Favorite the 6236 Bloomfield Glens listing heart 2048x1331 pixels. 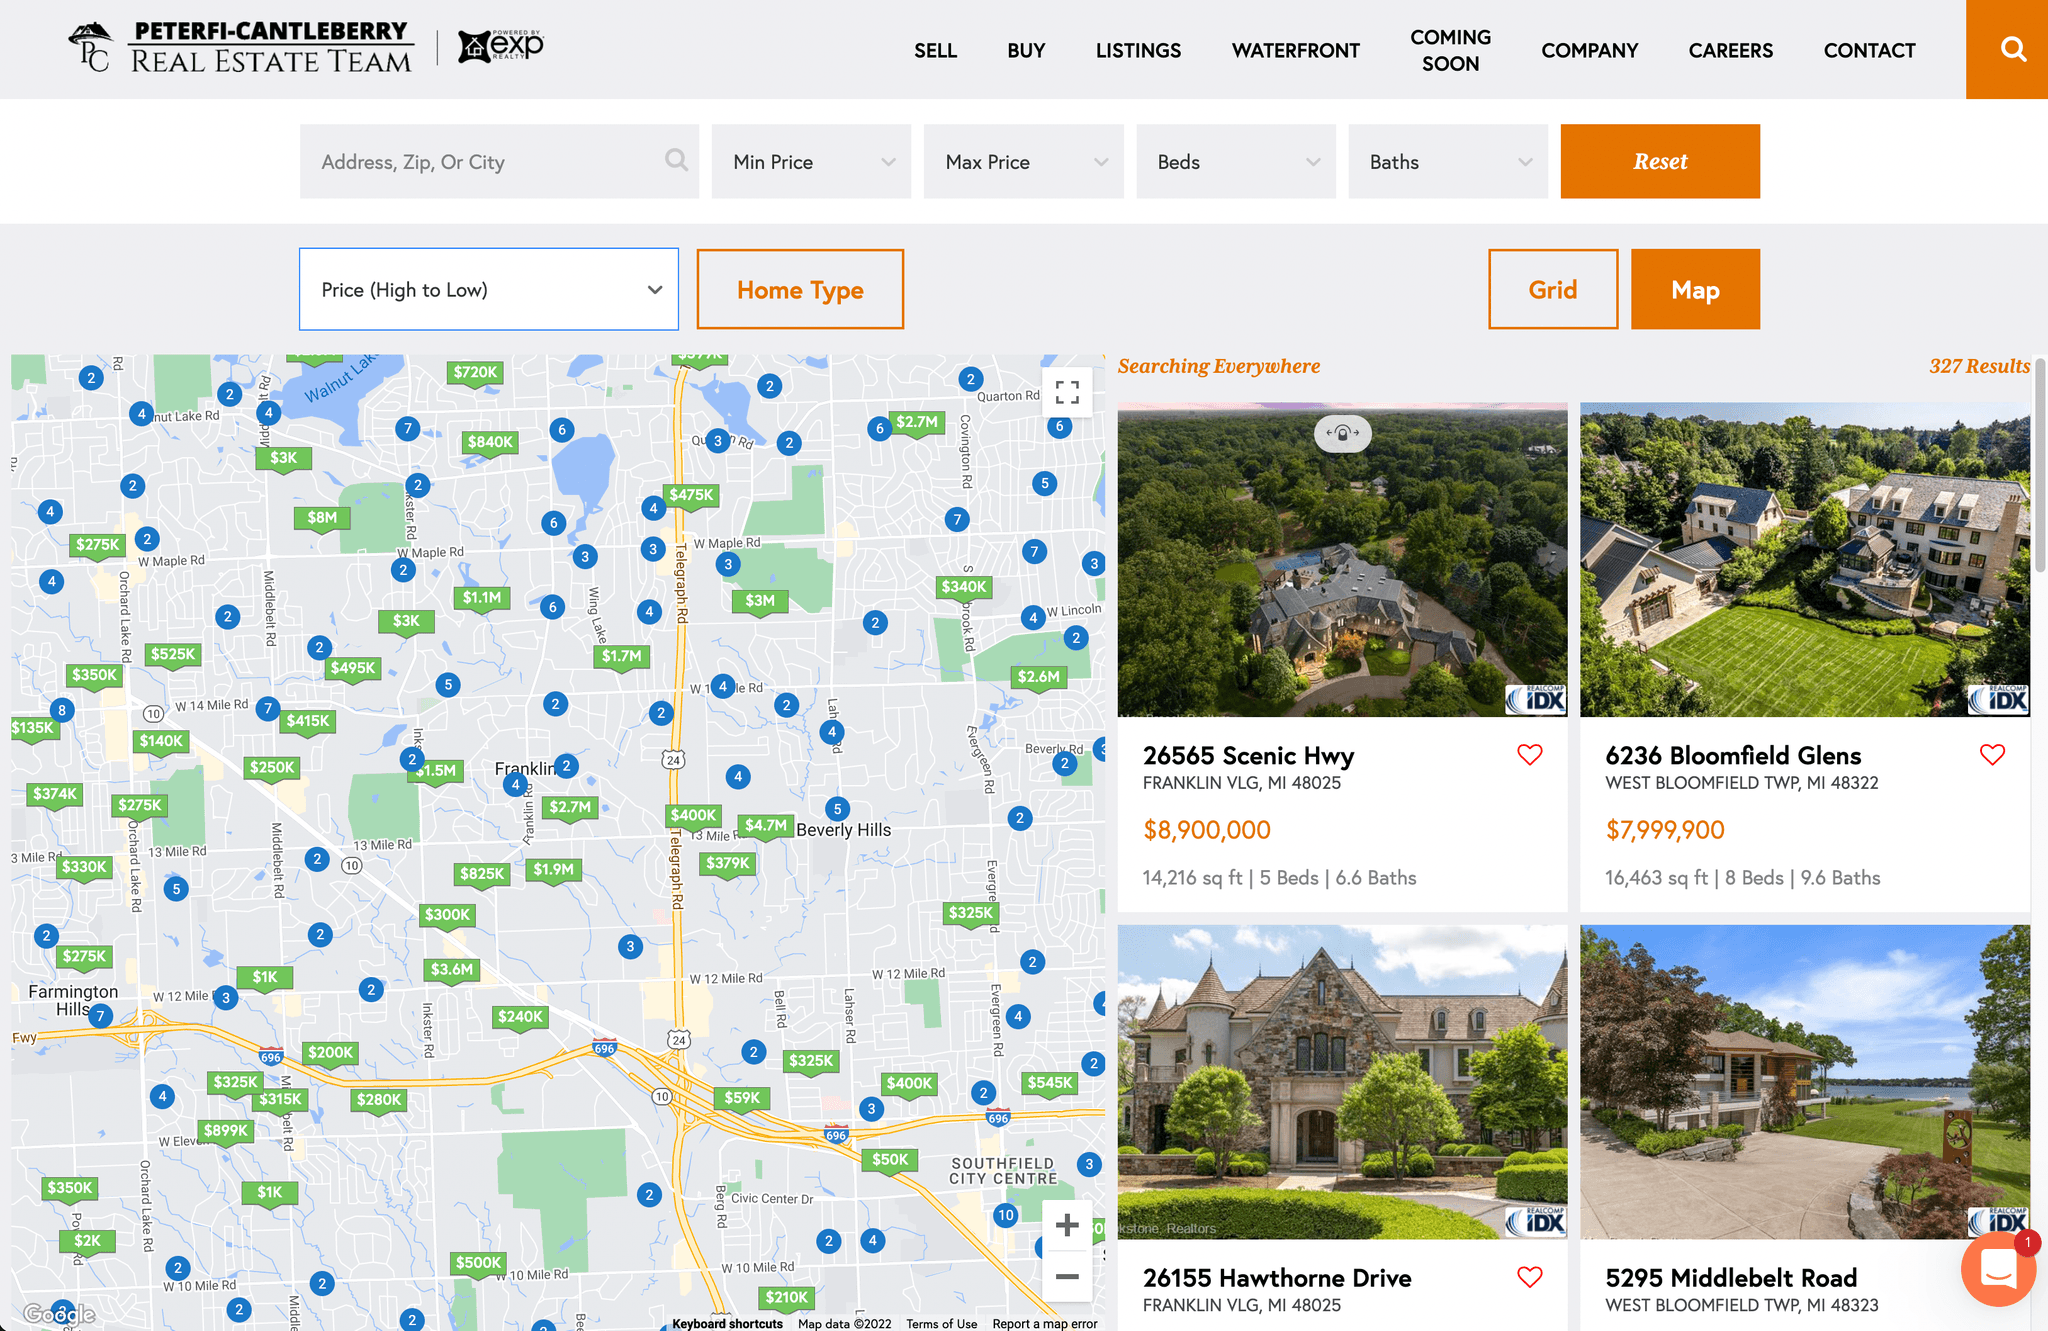[x=1992, y=754]
